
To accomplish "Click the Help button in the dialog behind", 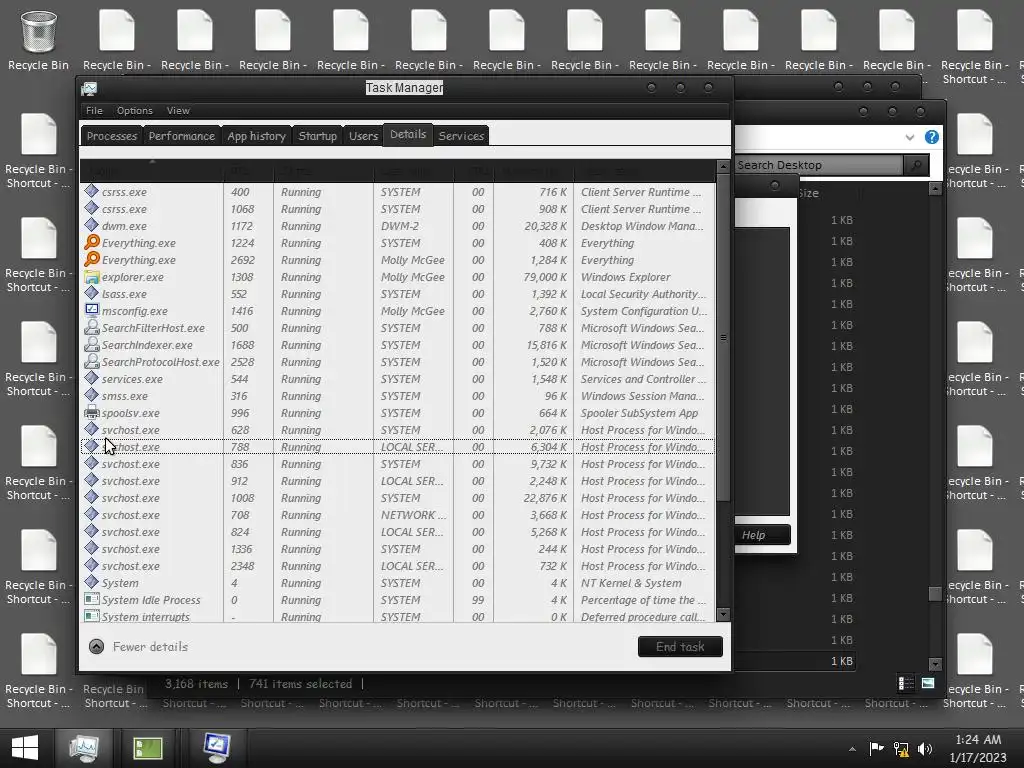I will coord(762,535).
